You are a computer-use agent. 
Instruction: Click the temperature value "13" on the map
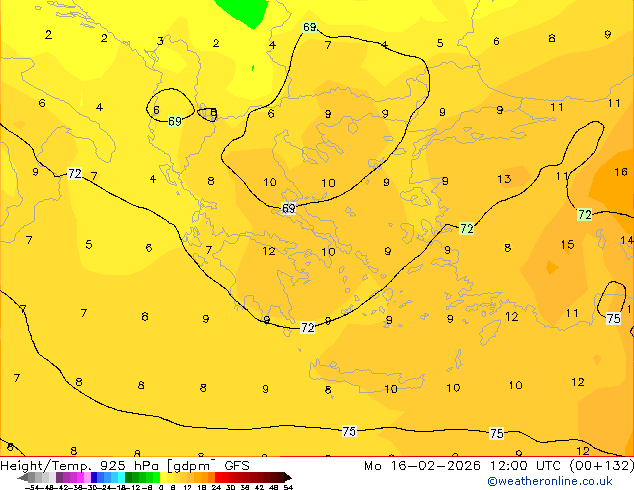tap(504, 179)
